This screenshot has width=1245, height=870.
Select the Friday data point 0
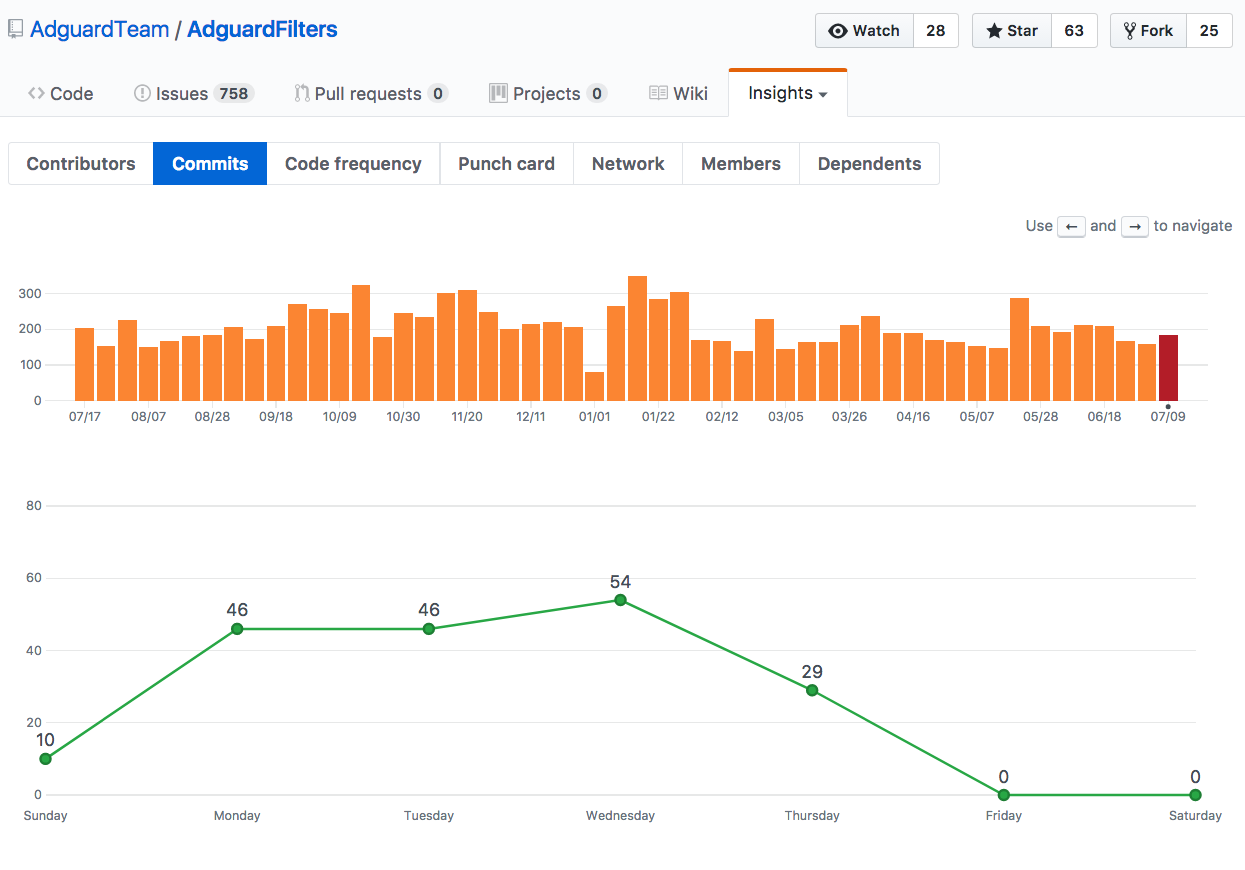click(1004, 795)
